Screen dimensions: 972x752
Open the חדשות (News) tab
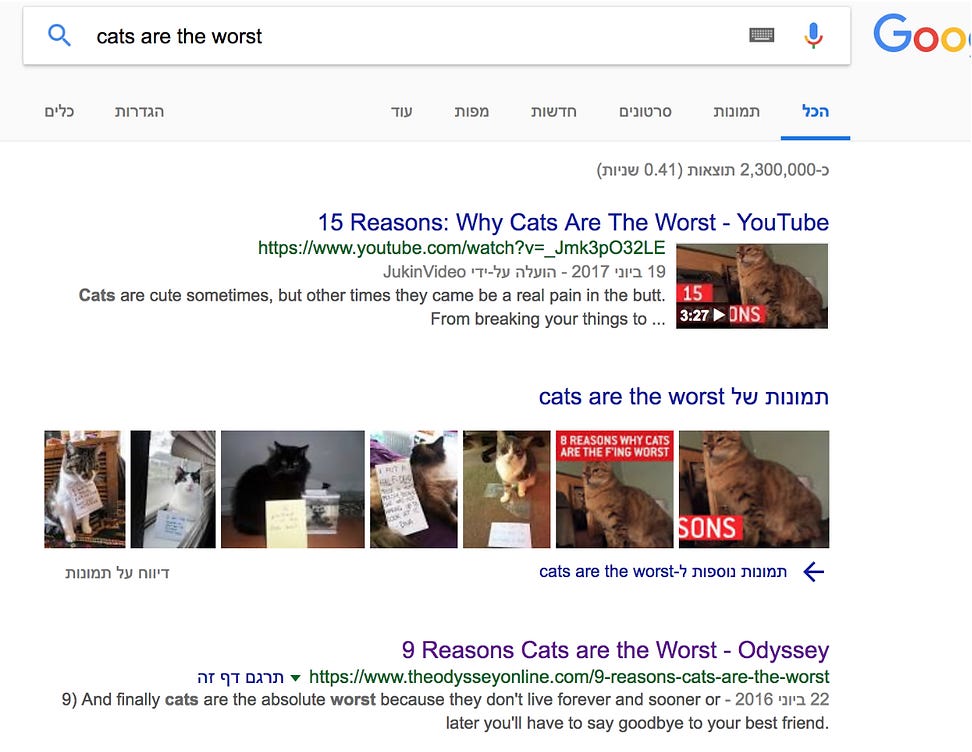pyautogui.click(x=554, y=112)
